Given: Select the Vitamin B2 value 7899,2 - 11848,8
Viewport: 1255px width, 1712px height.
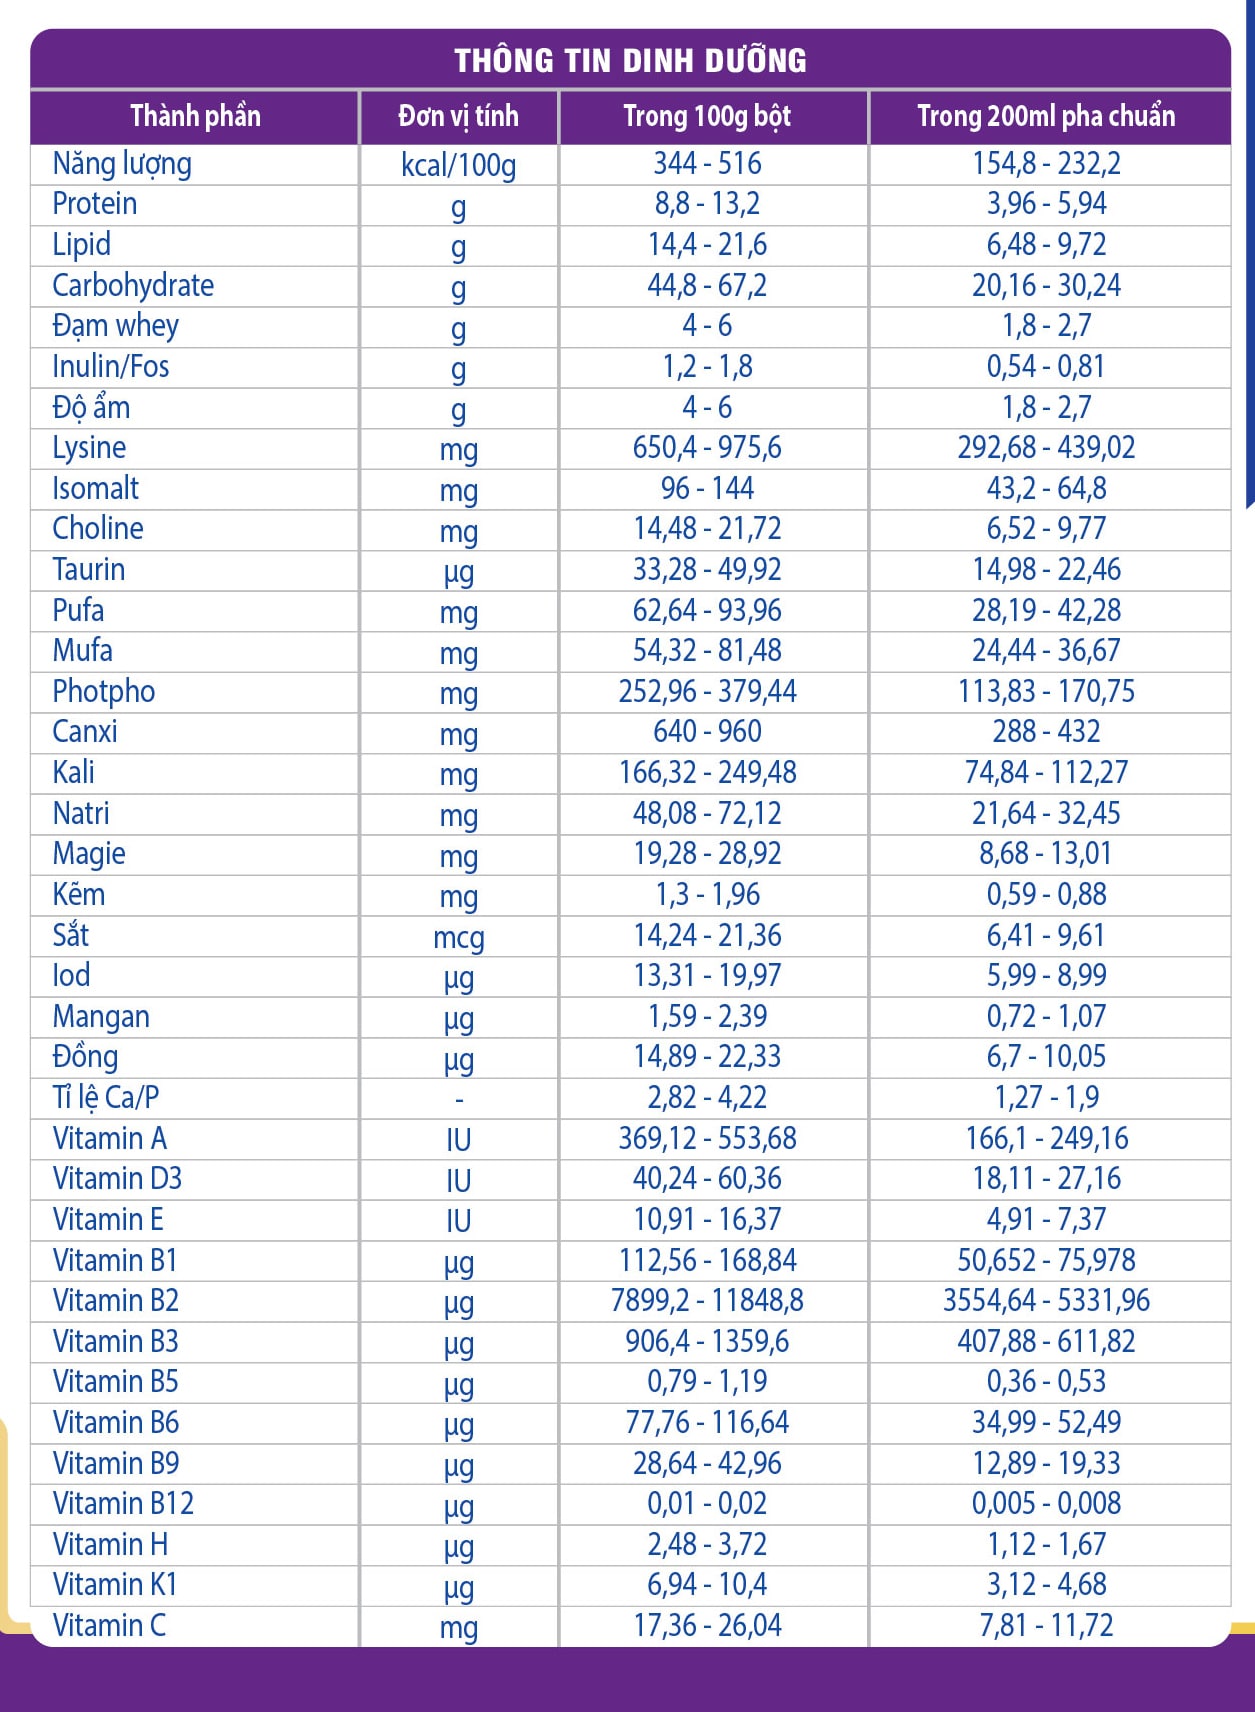Looking at the screenshot, I should 707,1301.
